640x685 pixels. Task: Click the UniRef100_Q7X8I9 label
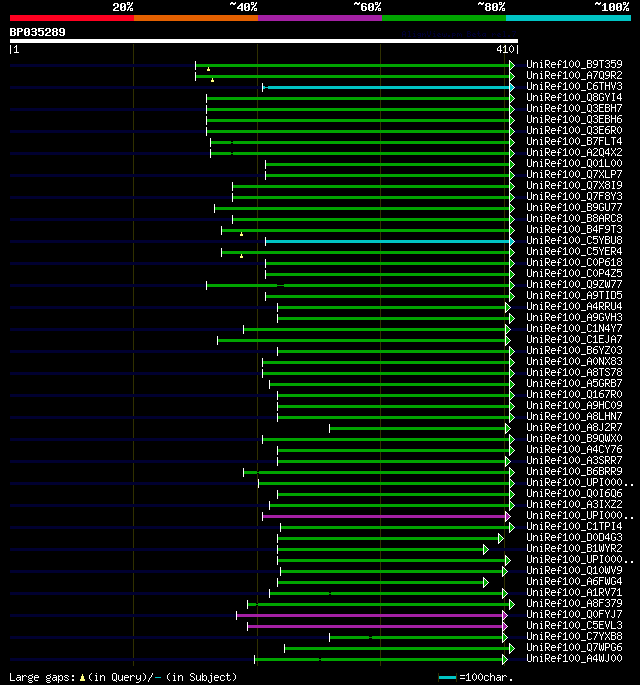click(574, 185)
